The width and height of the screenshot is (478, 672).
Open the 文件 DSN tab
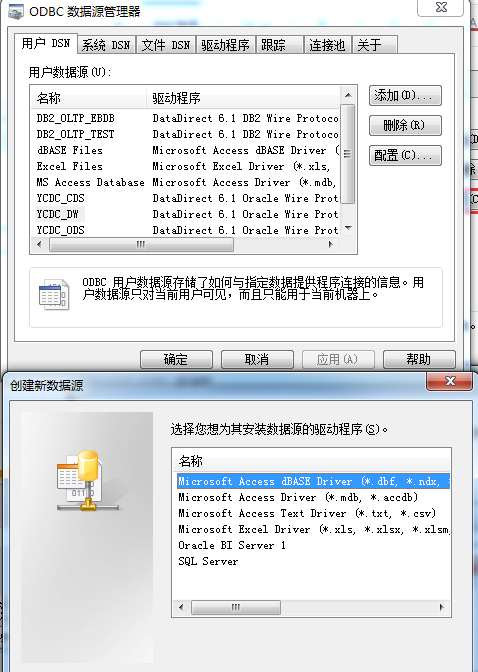166,45
